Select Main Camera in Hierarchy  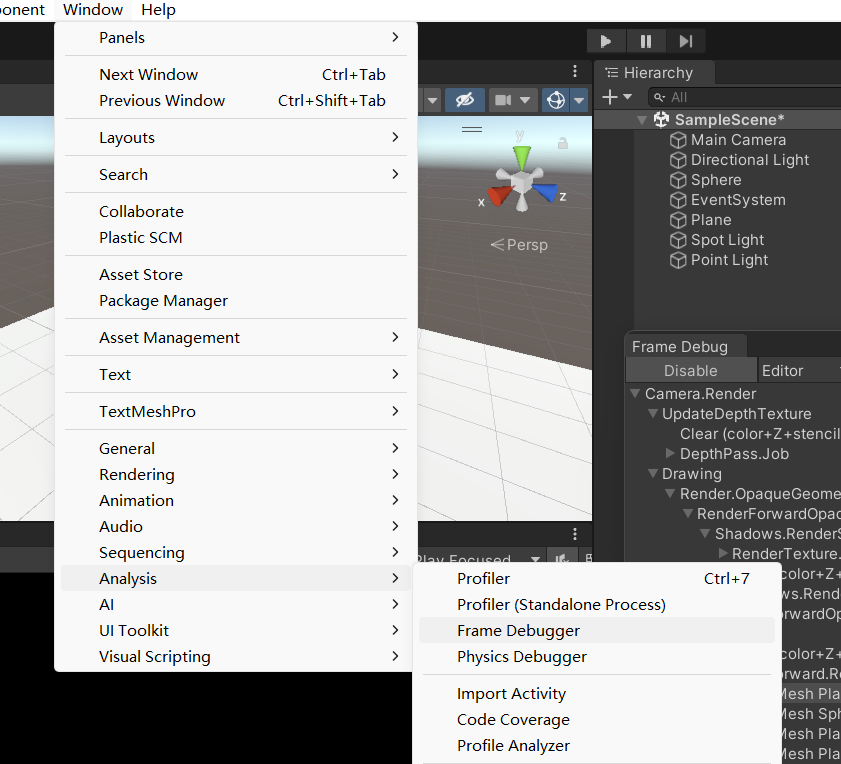pyautogui.click(x=738, y=140)
